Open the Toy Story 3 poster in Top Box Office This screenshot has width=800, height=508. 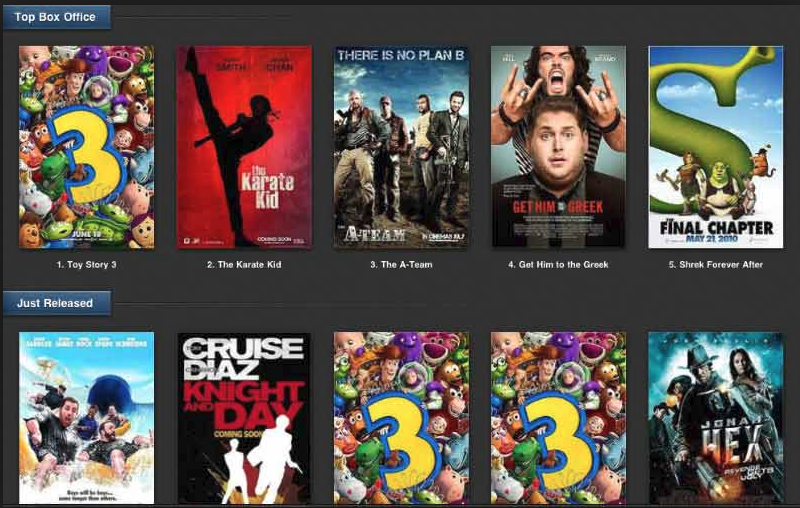[x=86, y=147]
